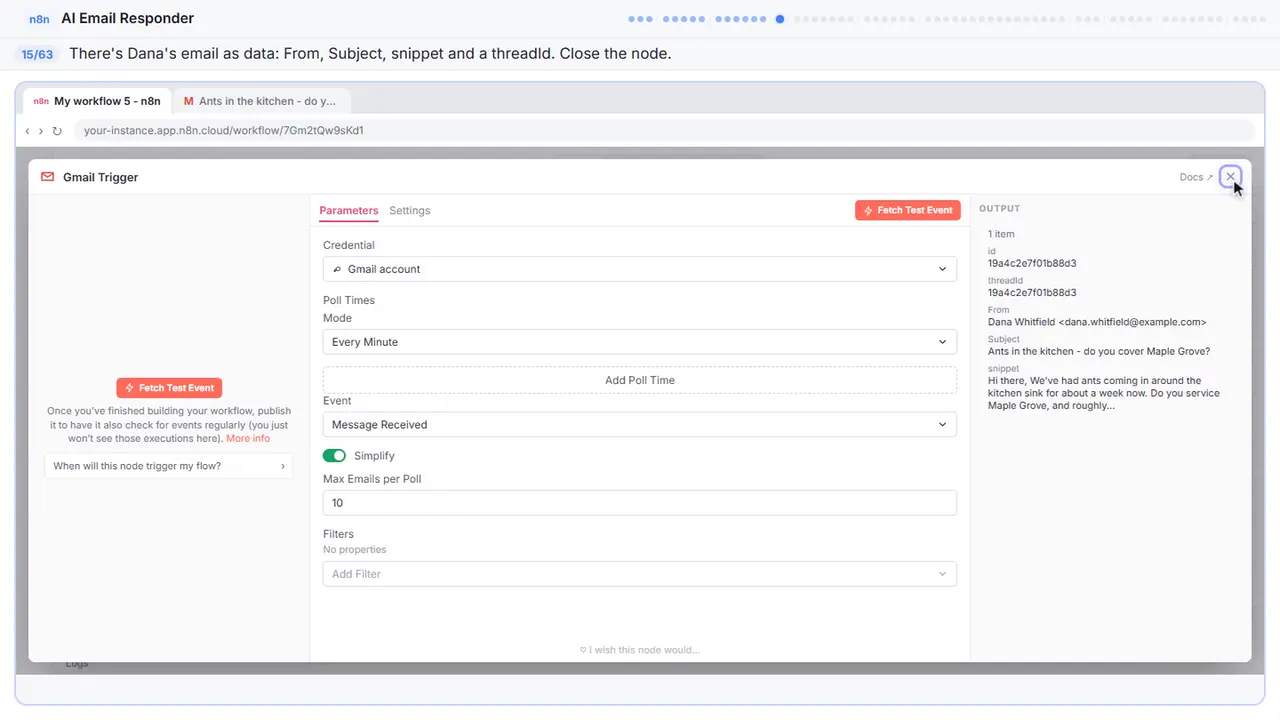This screenshot has height=720, width=1280.
Task: Click the Add Poll Time button
Action: coord(640,380)
